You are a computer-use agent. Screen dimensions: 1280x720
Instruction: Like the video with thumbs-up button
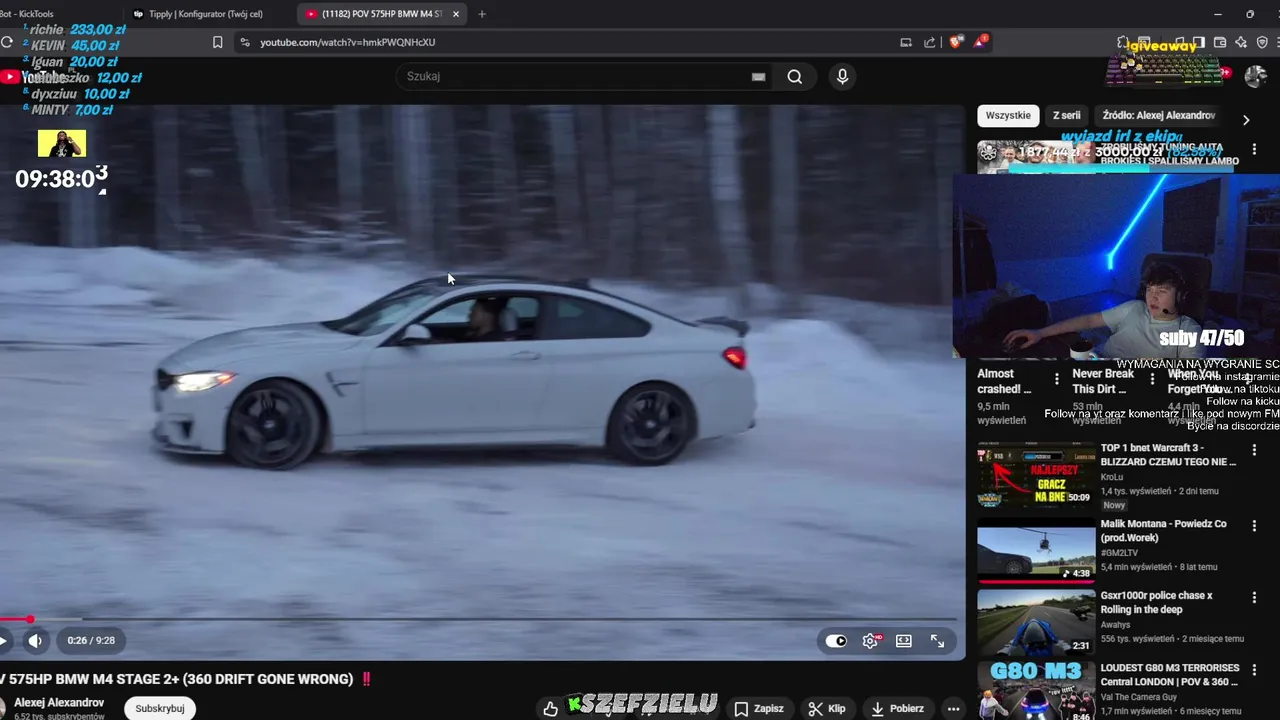(x=550, y=709)
